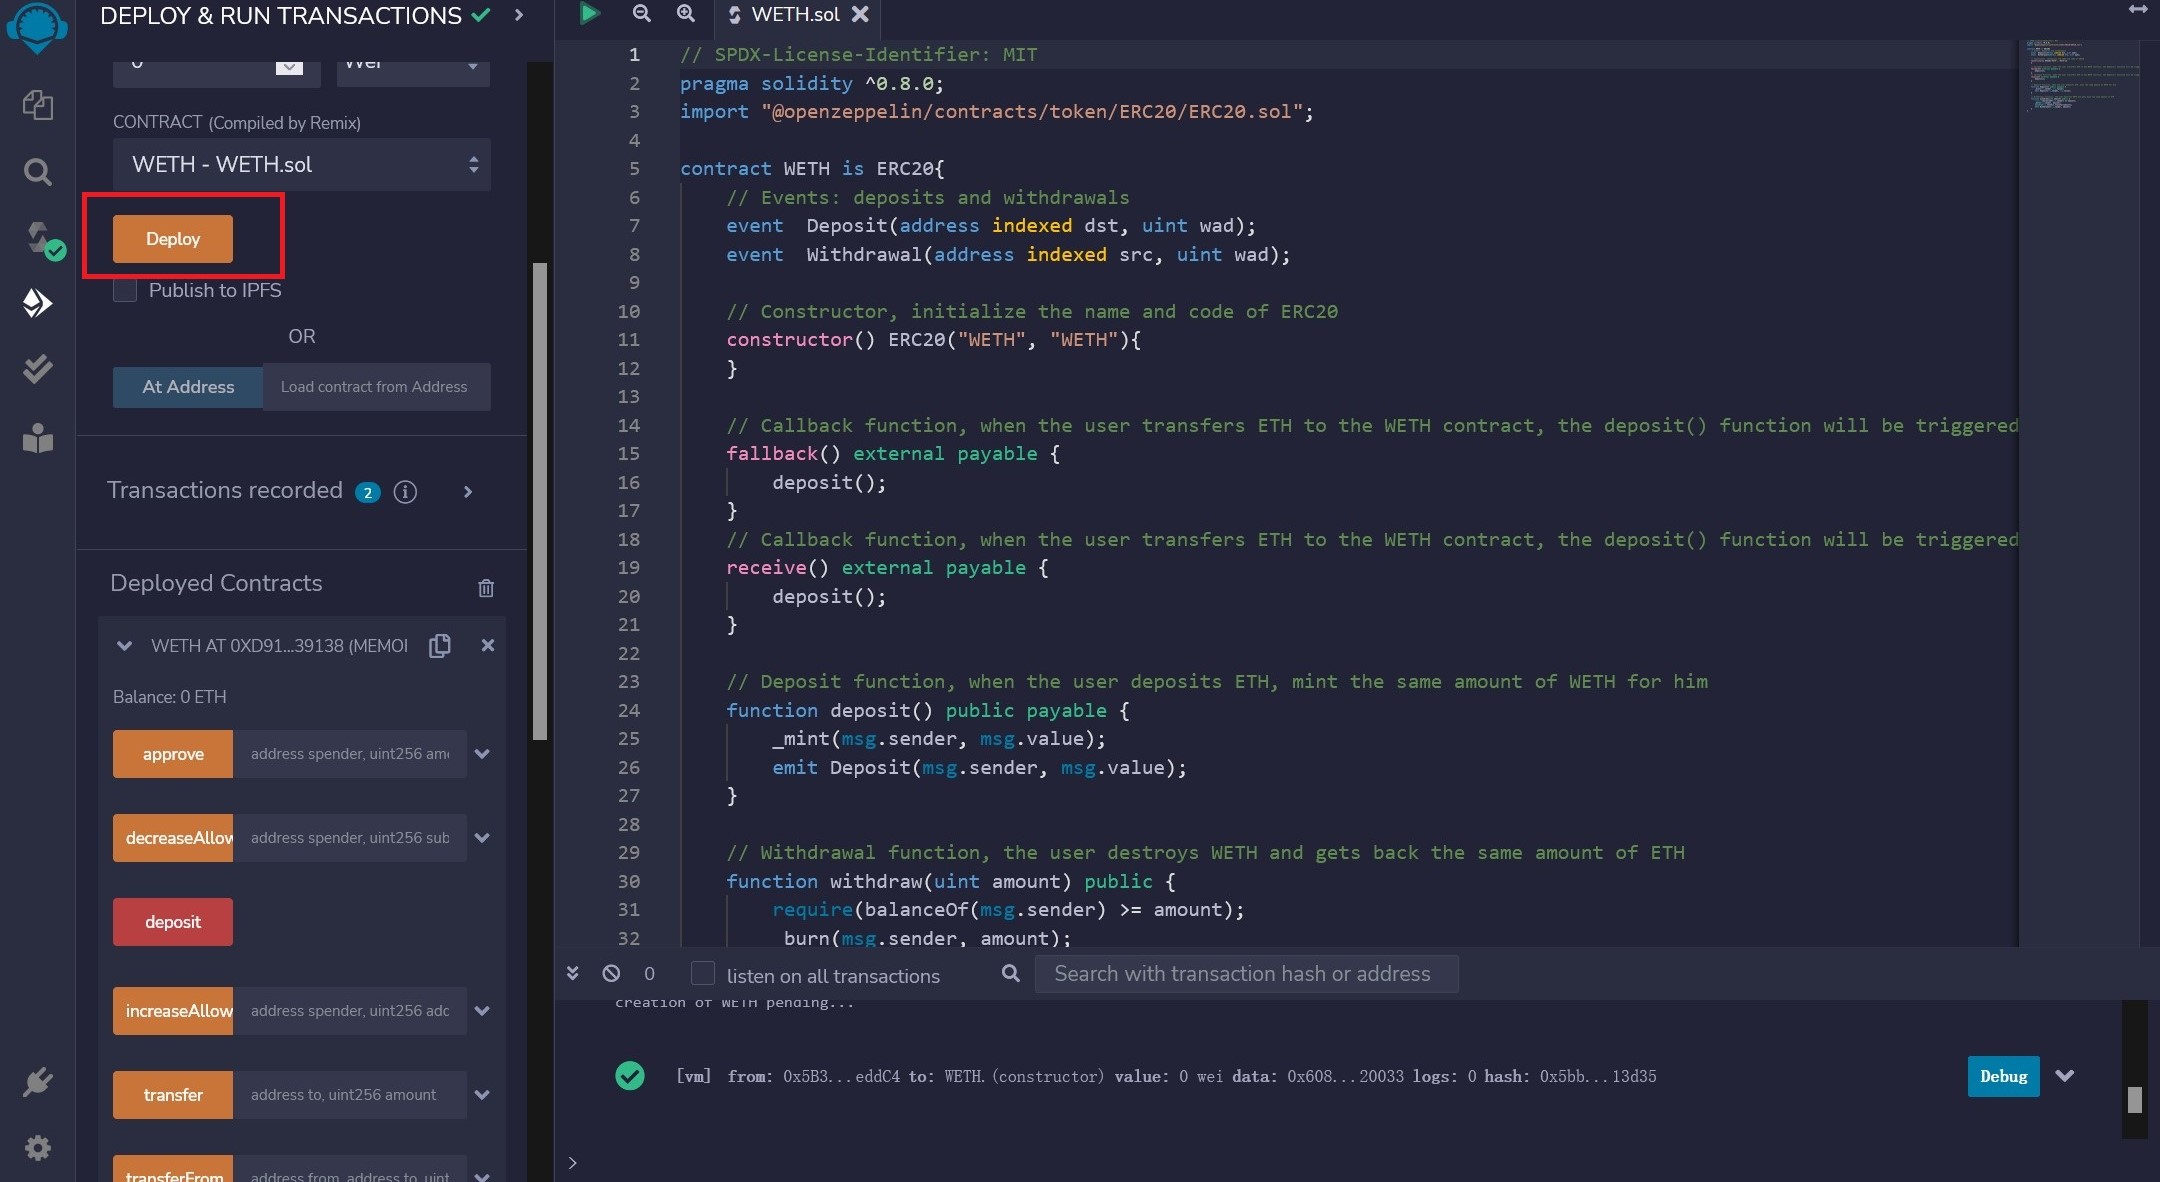Expand the decreaseAllowance function parameters

[x=482, y=838]
